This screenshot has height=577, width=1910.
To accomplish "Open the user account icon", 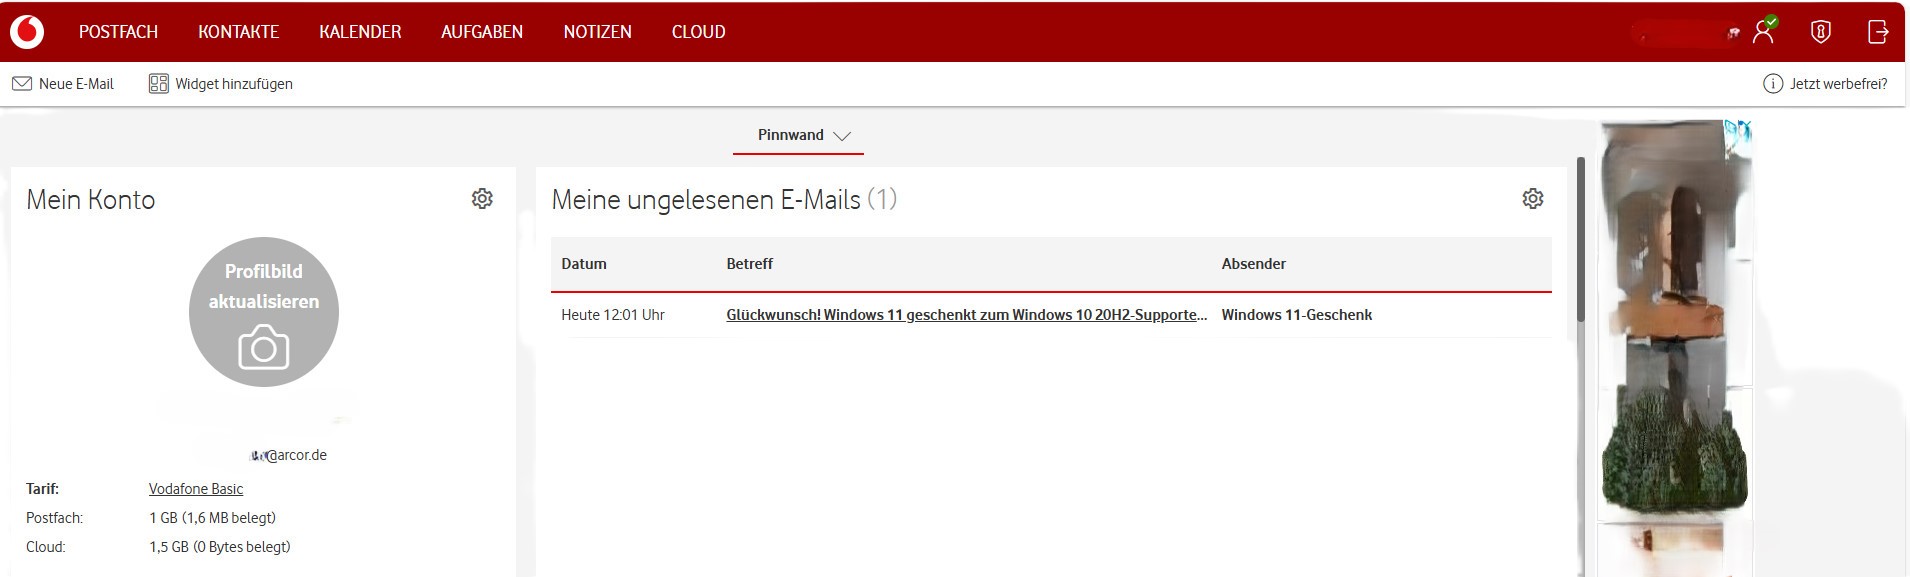I will (1764, 31).
